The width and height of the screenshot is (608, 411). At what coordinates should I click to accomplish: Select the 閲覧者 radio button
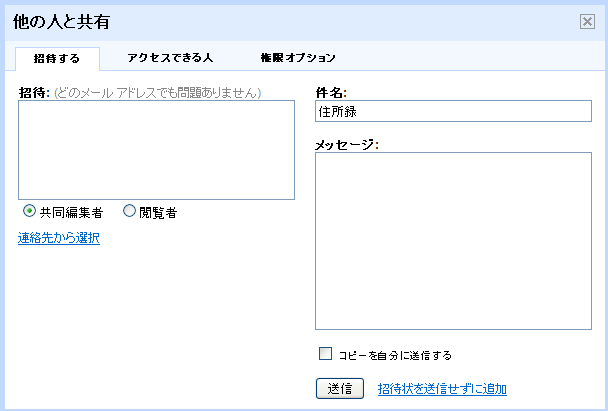129,211
